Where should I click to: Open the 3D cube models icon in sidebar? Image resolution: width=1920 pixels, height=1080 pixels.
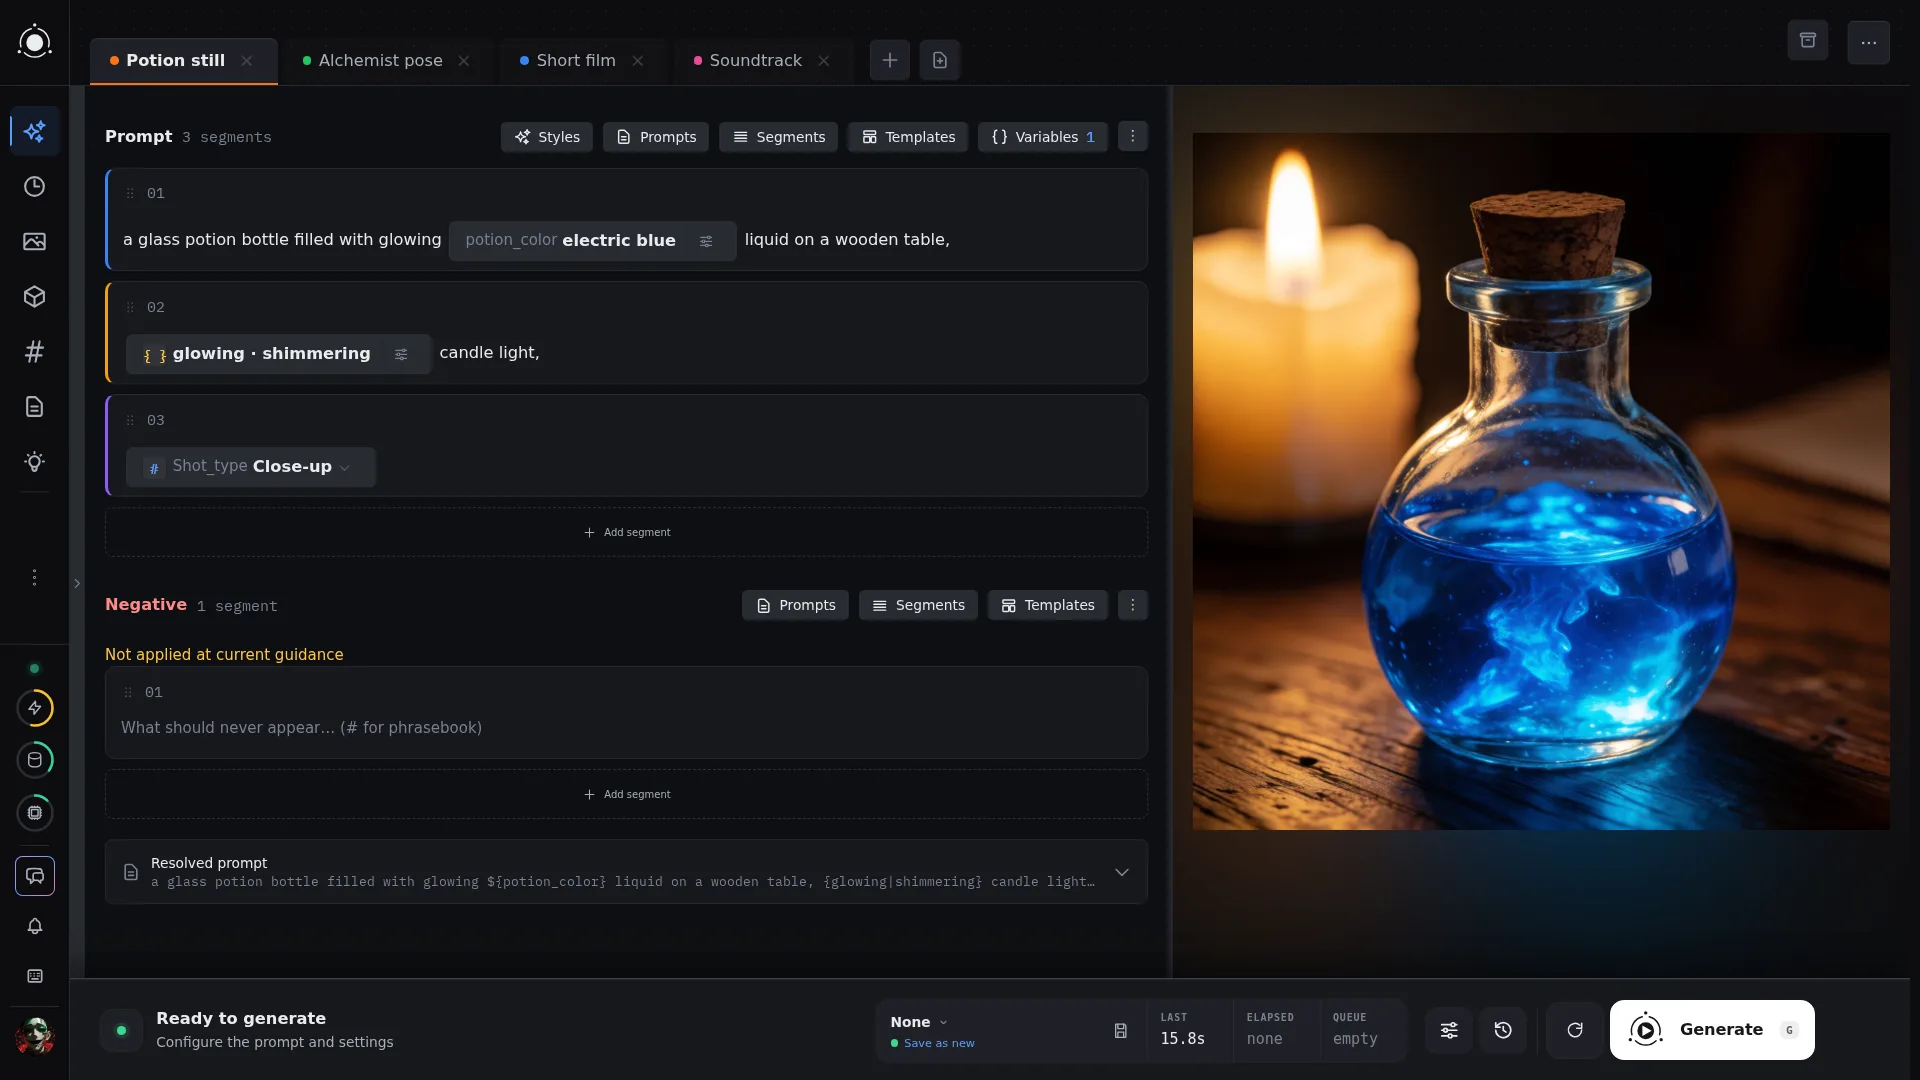35,297
